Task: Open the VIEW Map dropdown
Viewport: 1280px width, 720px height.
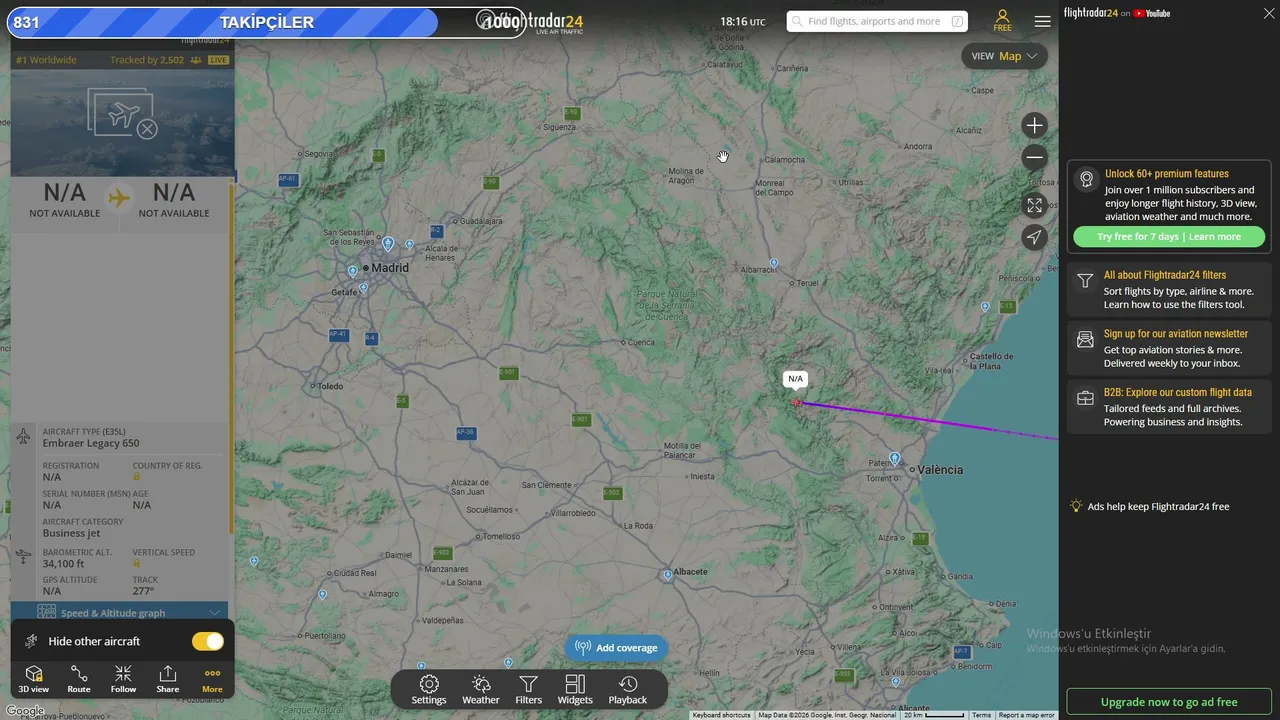Action: pos(1005,56)
